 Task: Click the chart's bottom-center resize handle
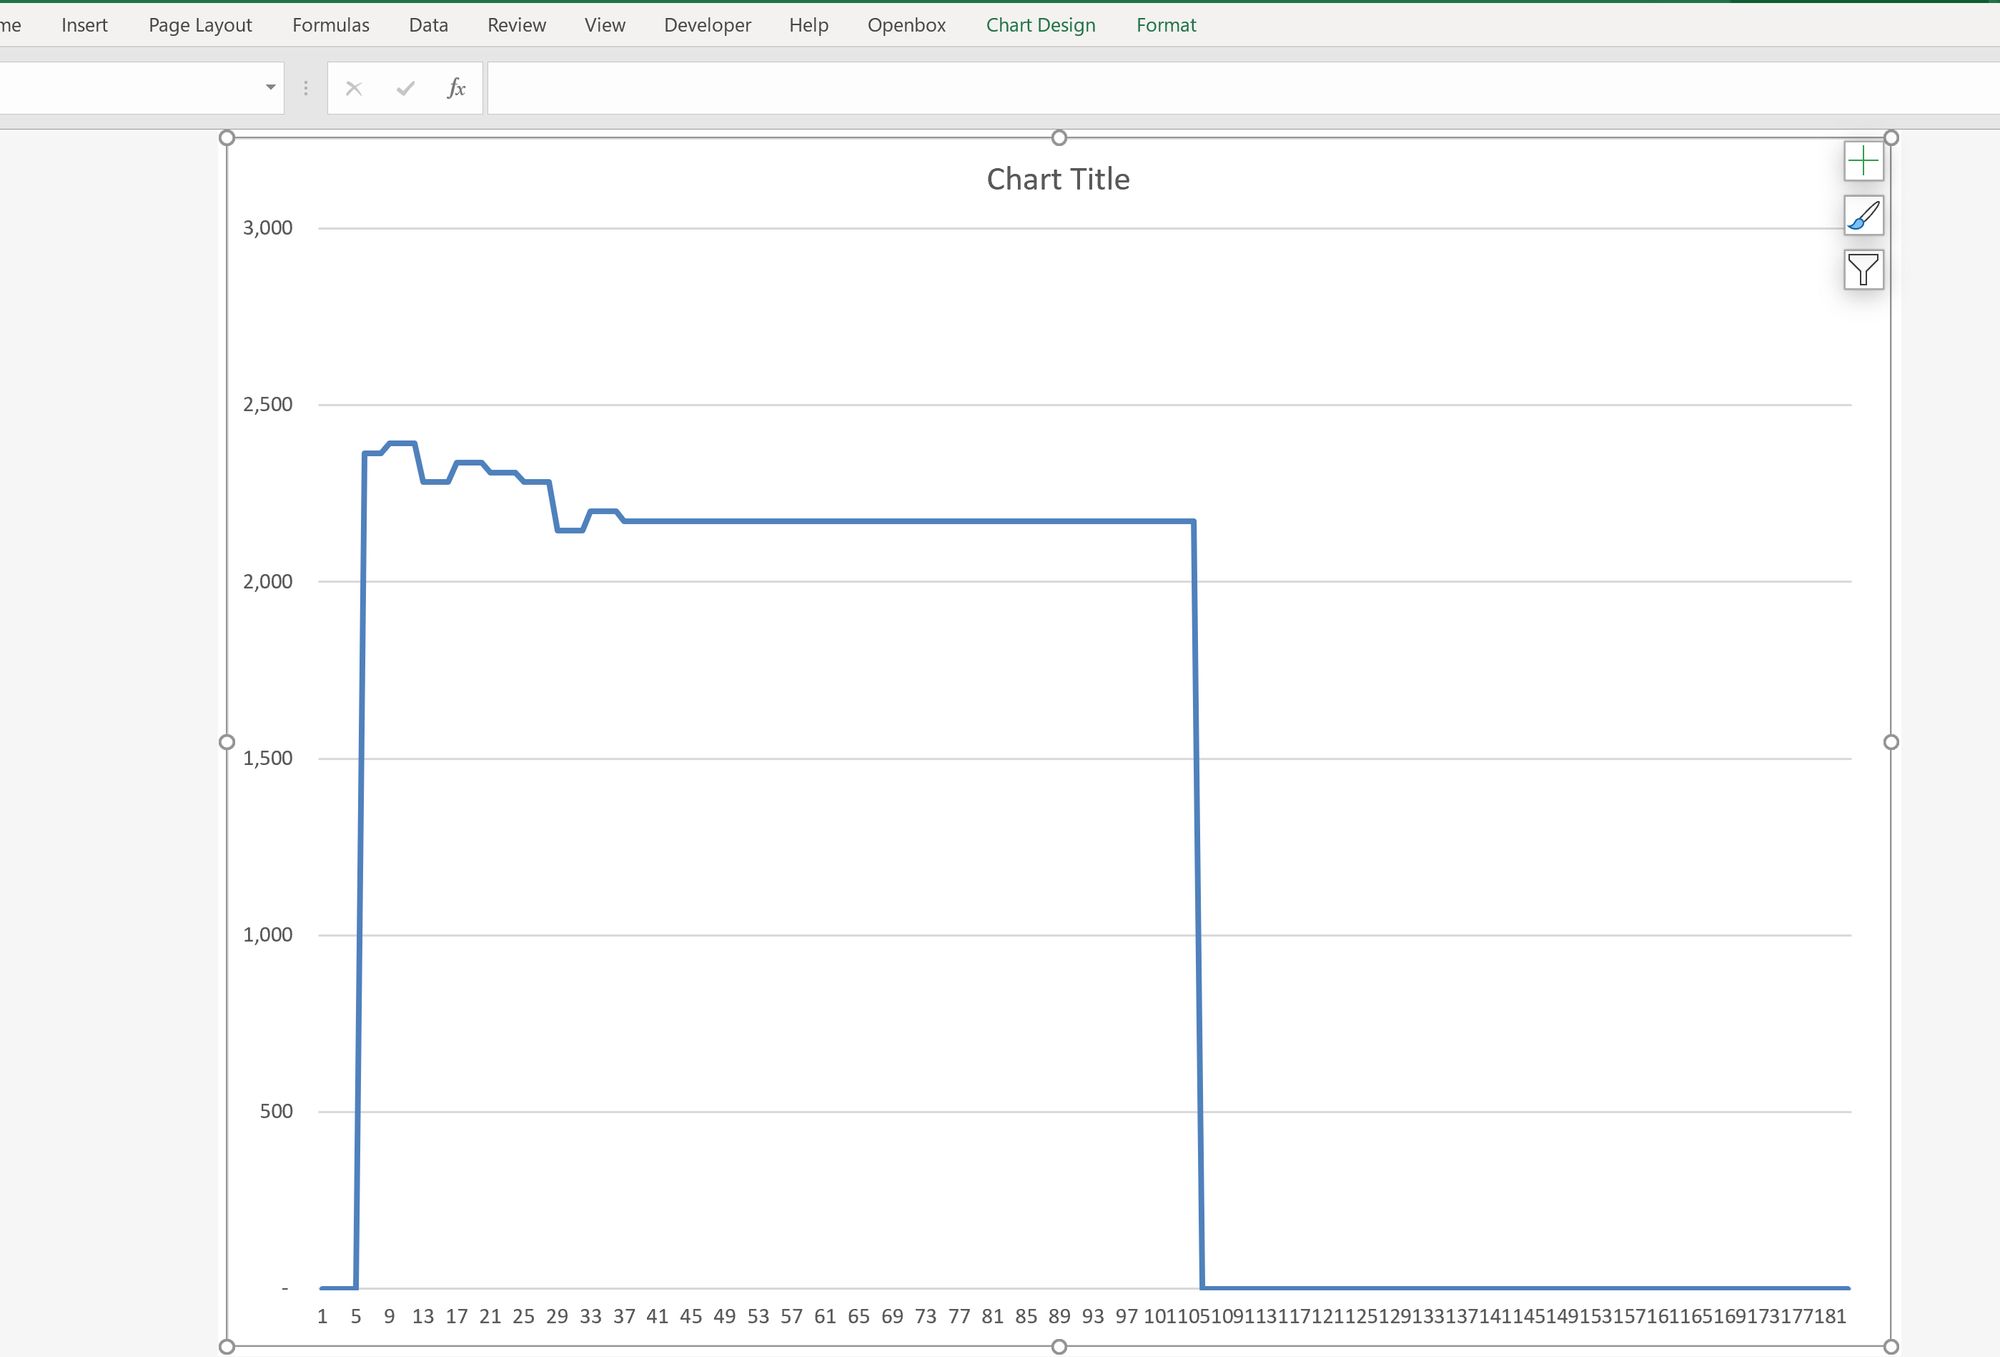(1059, 1346)
